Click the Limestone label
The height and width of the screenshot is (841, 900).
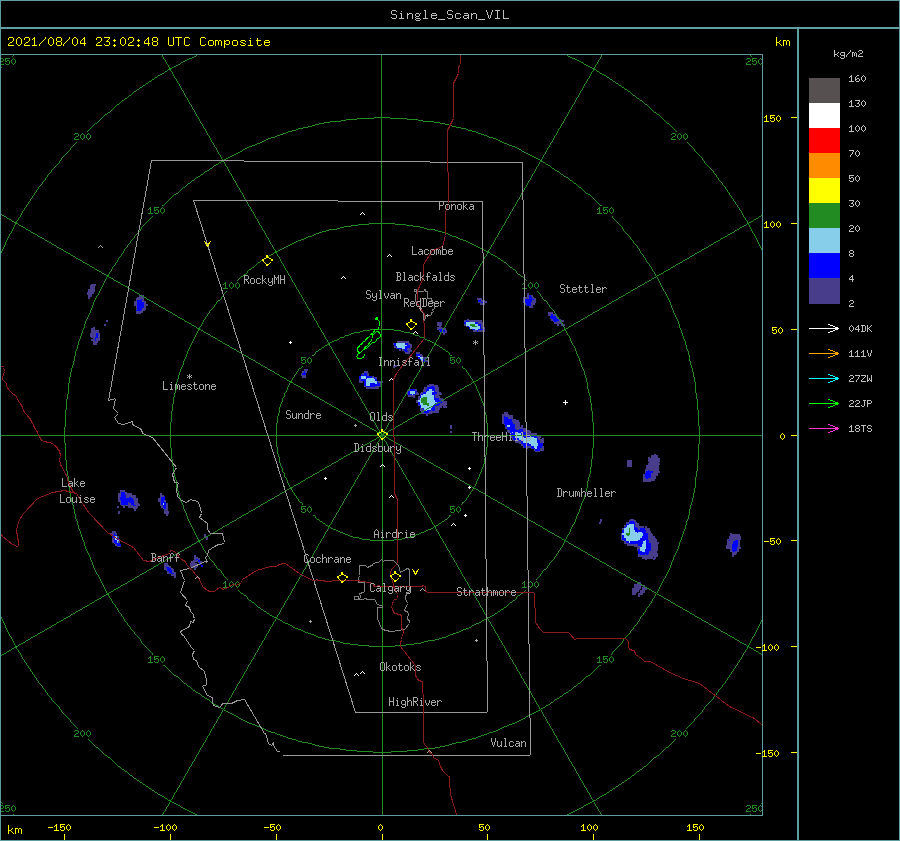(x=189, y=386)
